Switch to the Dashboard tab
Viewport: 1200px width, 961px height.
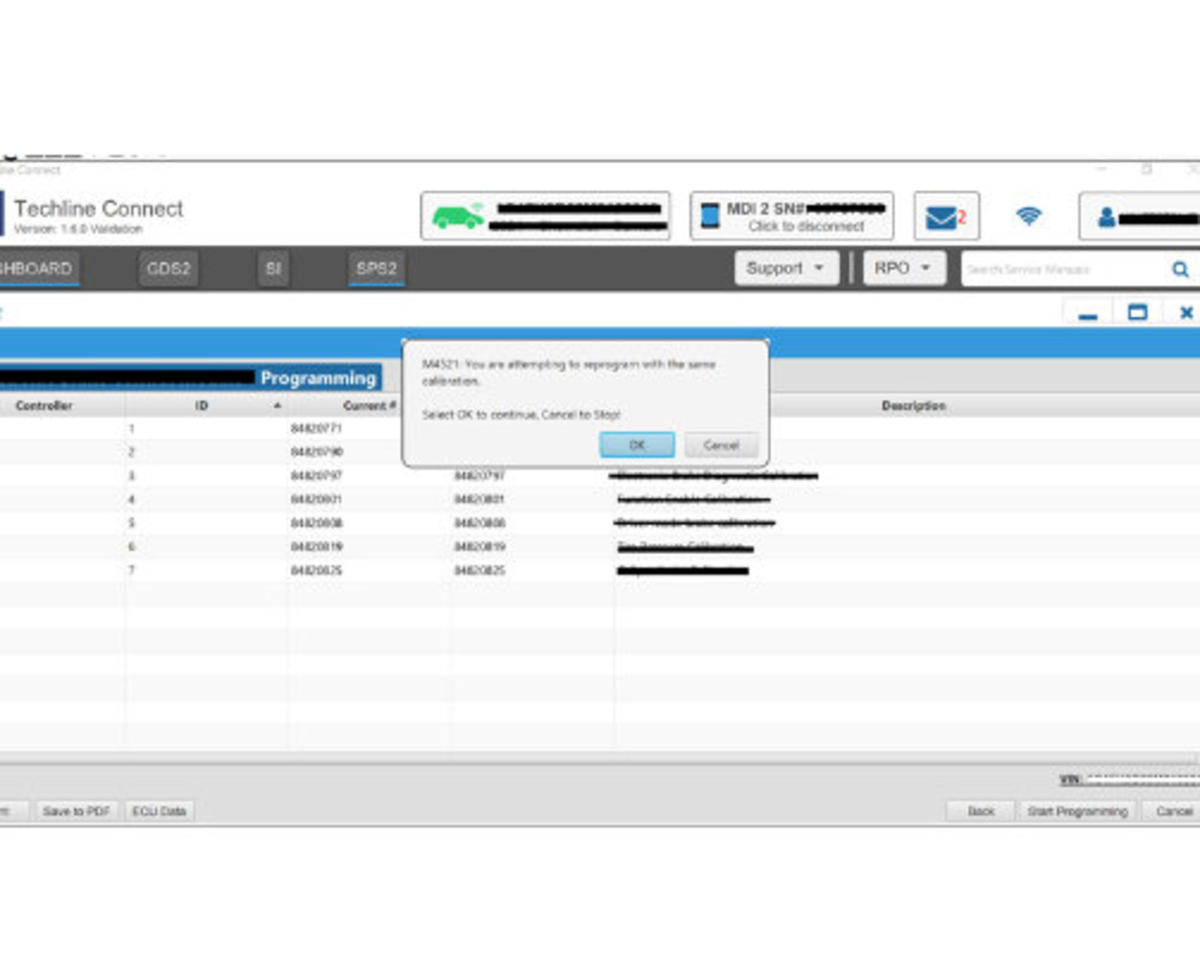pos(37,269)
